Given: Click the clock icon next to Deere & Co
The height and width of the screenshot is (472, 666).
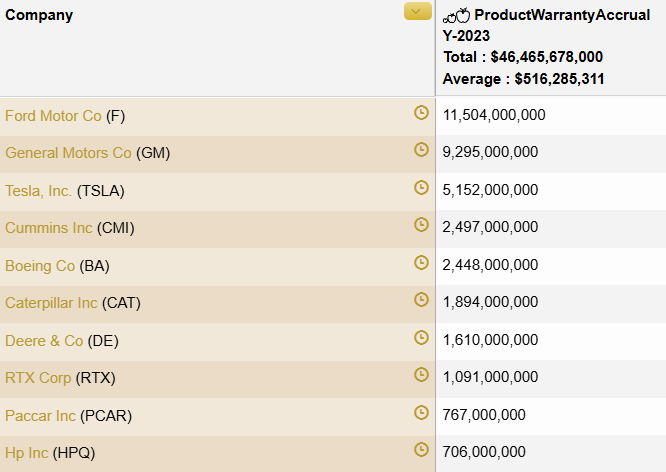Looking at the screenshot, I should click(421, 337).
